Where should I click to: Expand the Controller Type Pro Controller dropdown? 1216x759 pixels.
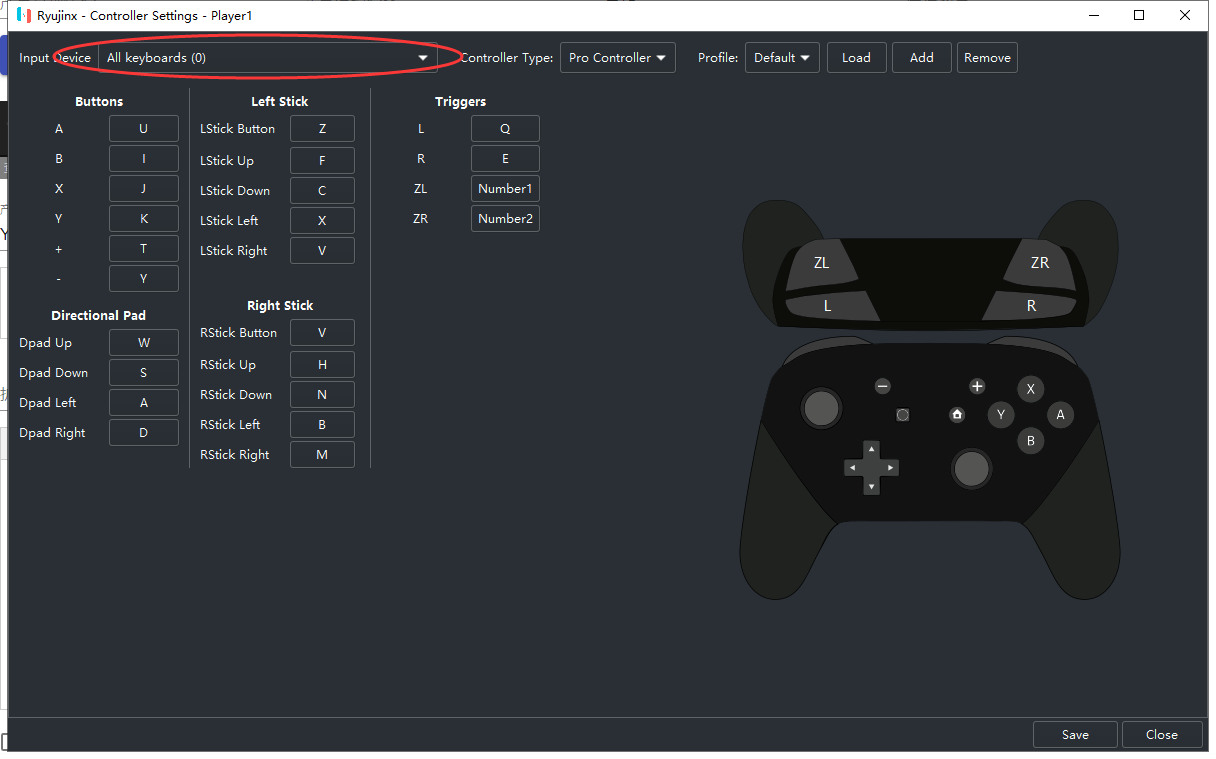click(617, 58)
